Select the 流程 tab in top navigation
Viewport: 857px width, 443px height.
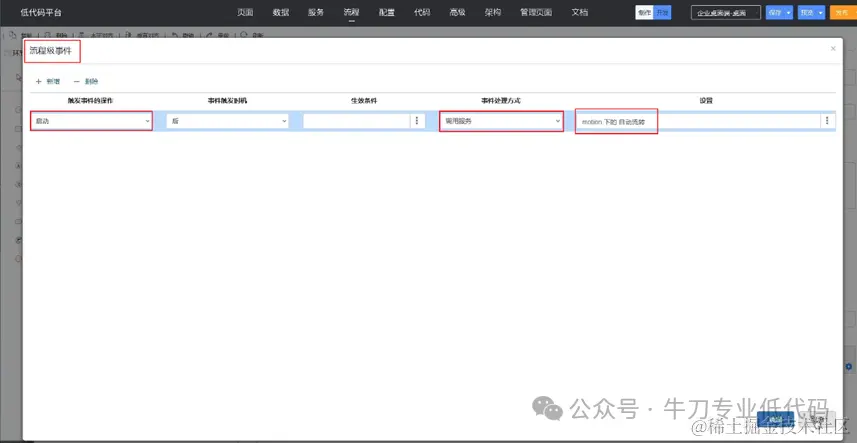351,12
